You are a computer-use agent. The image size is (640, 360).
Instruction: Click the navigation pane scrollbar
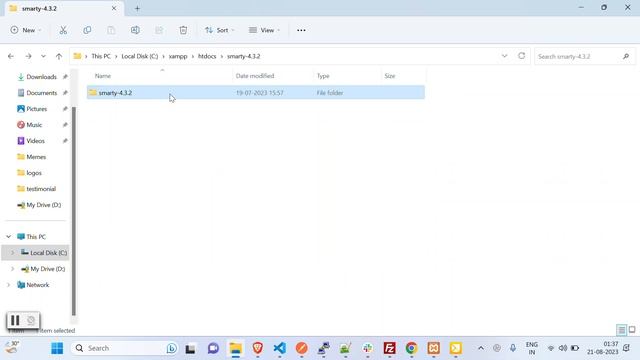[74, 211]
